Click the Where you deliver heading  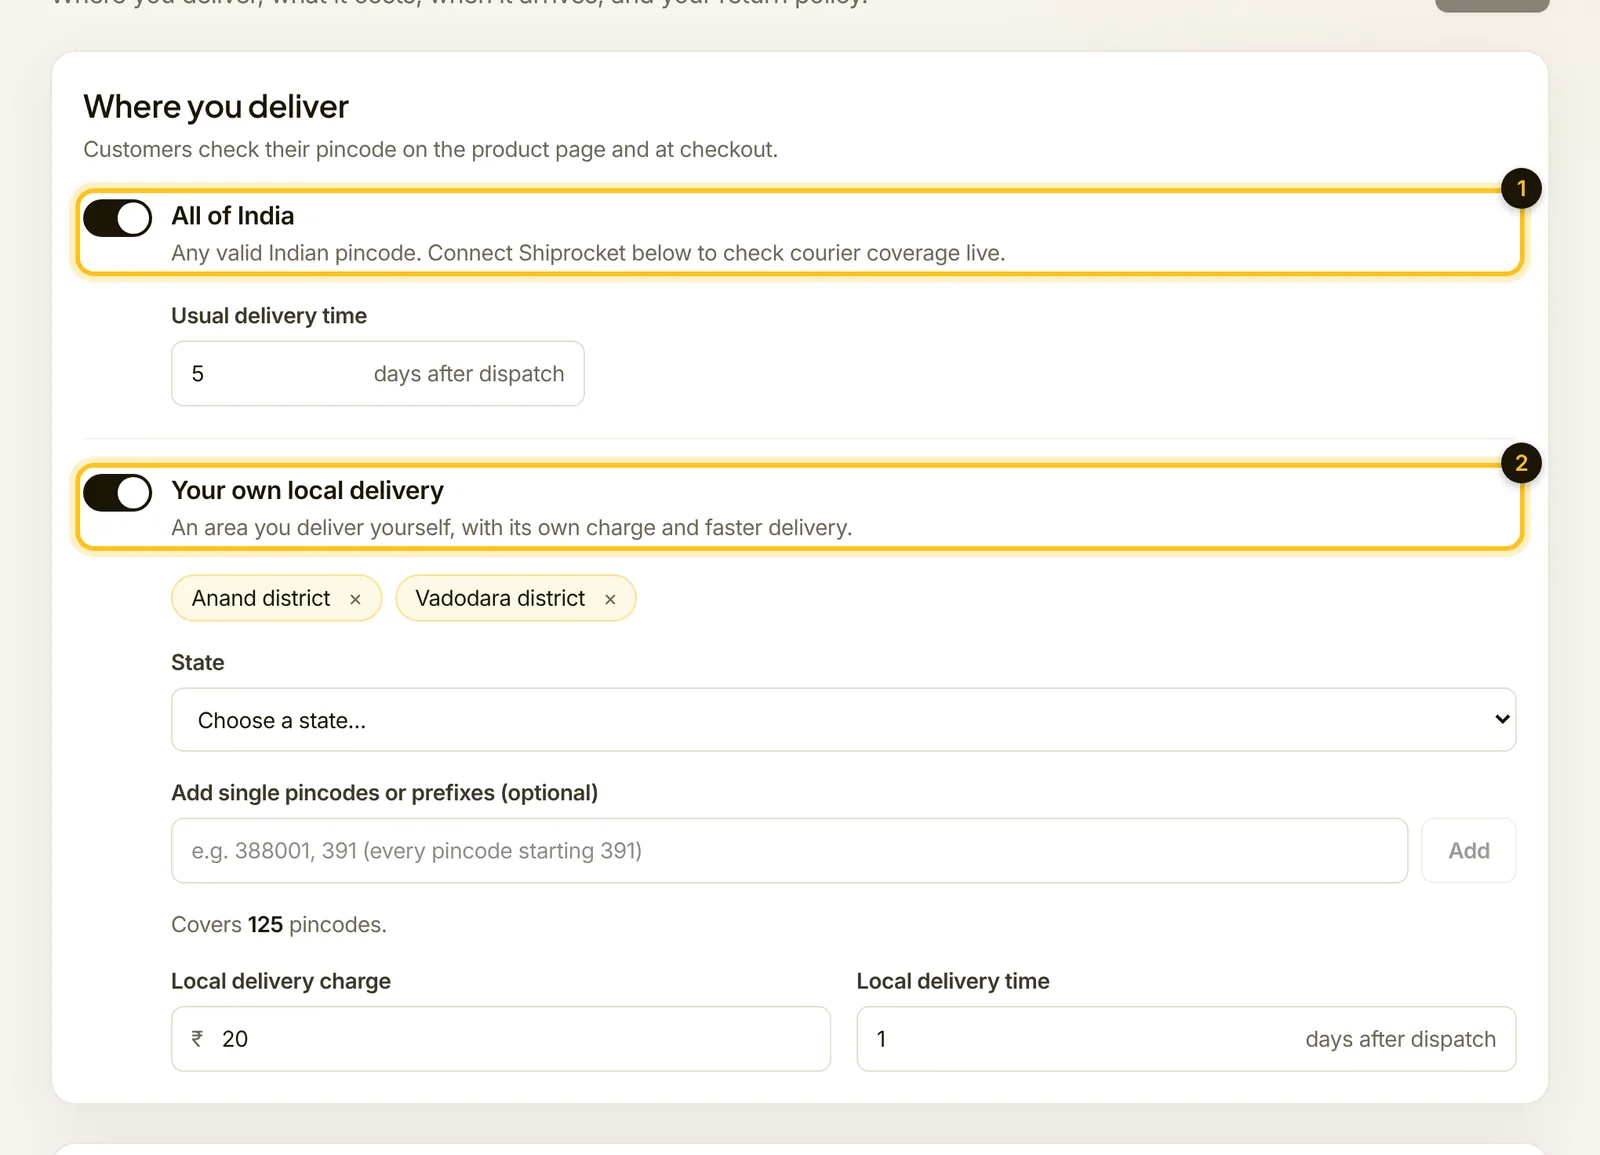(216, 106)
